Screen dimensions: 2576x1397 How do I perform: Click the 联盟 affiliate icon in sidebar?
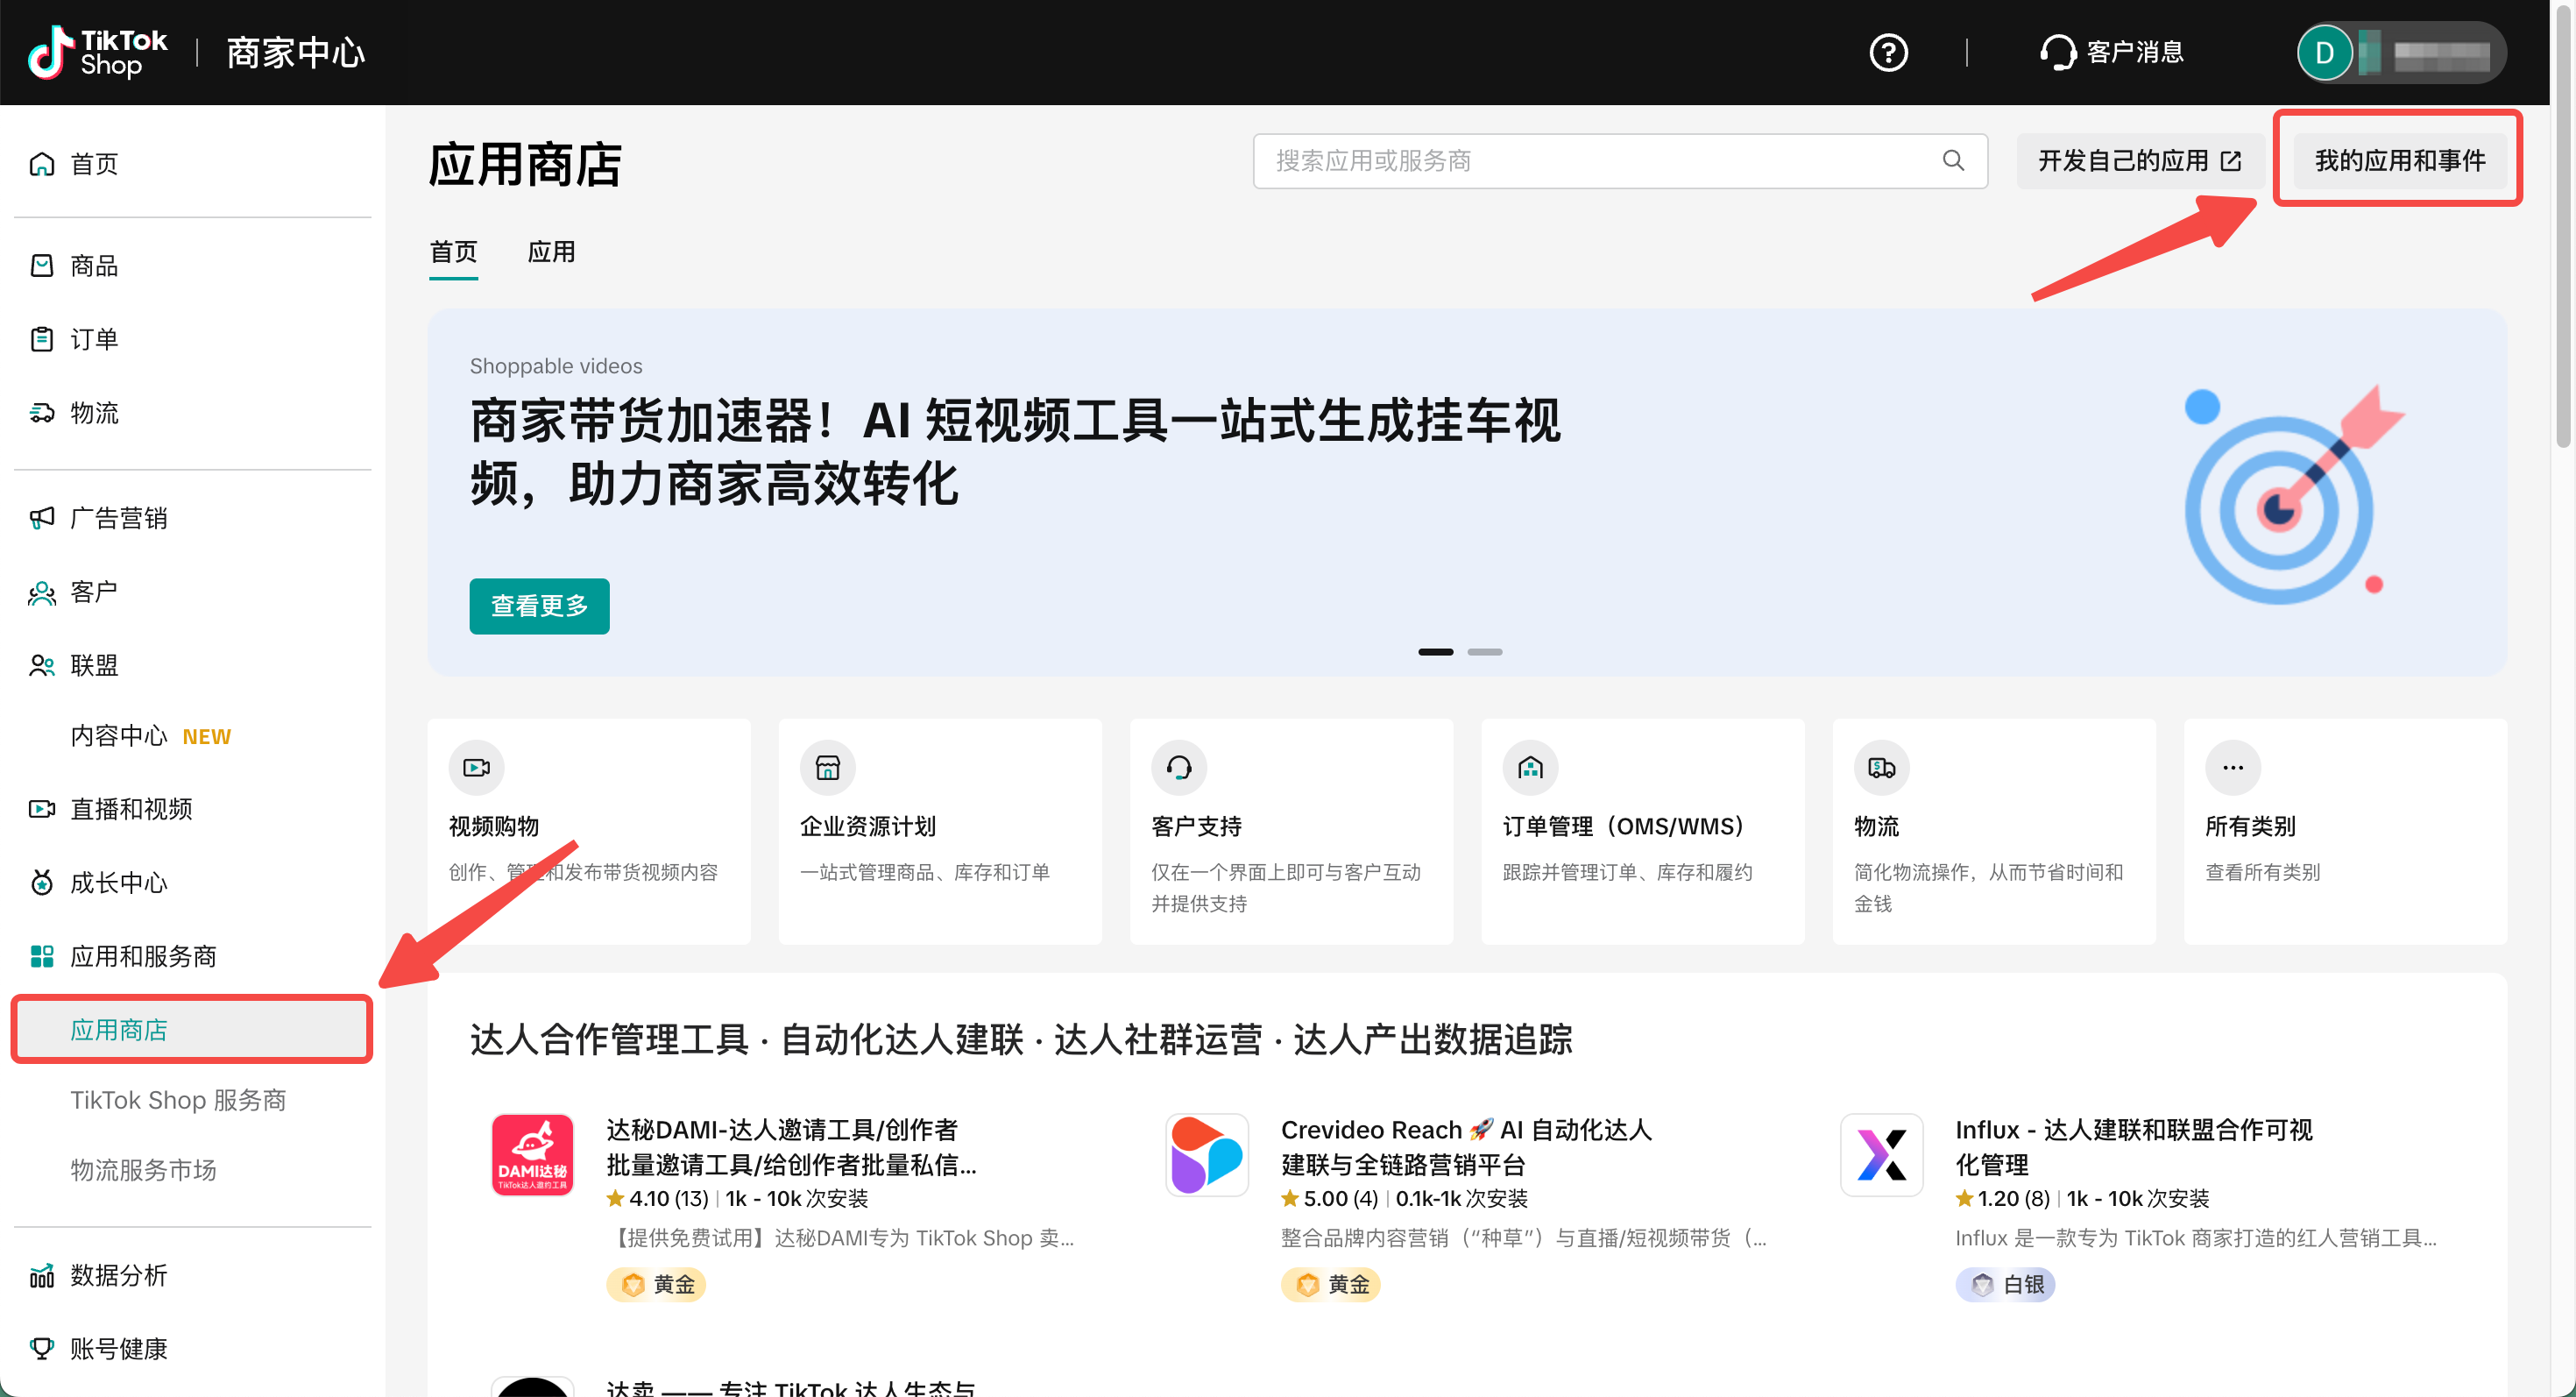[x=41, y=665]
